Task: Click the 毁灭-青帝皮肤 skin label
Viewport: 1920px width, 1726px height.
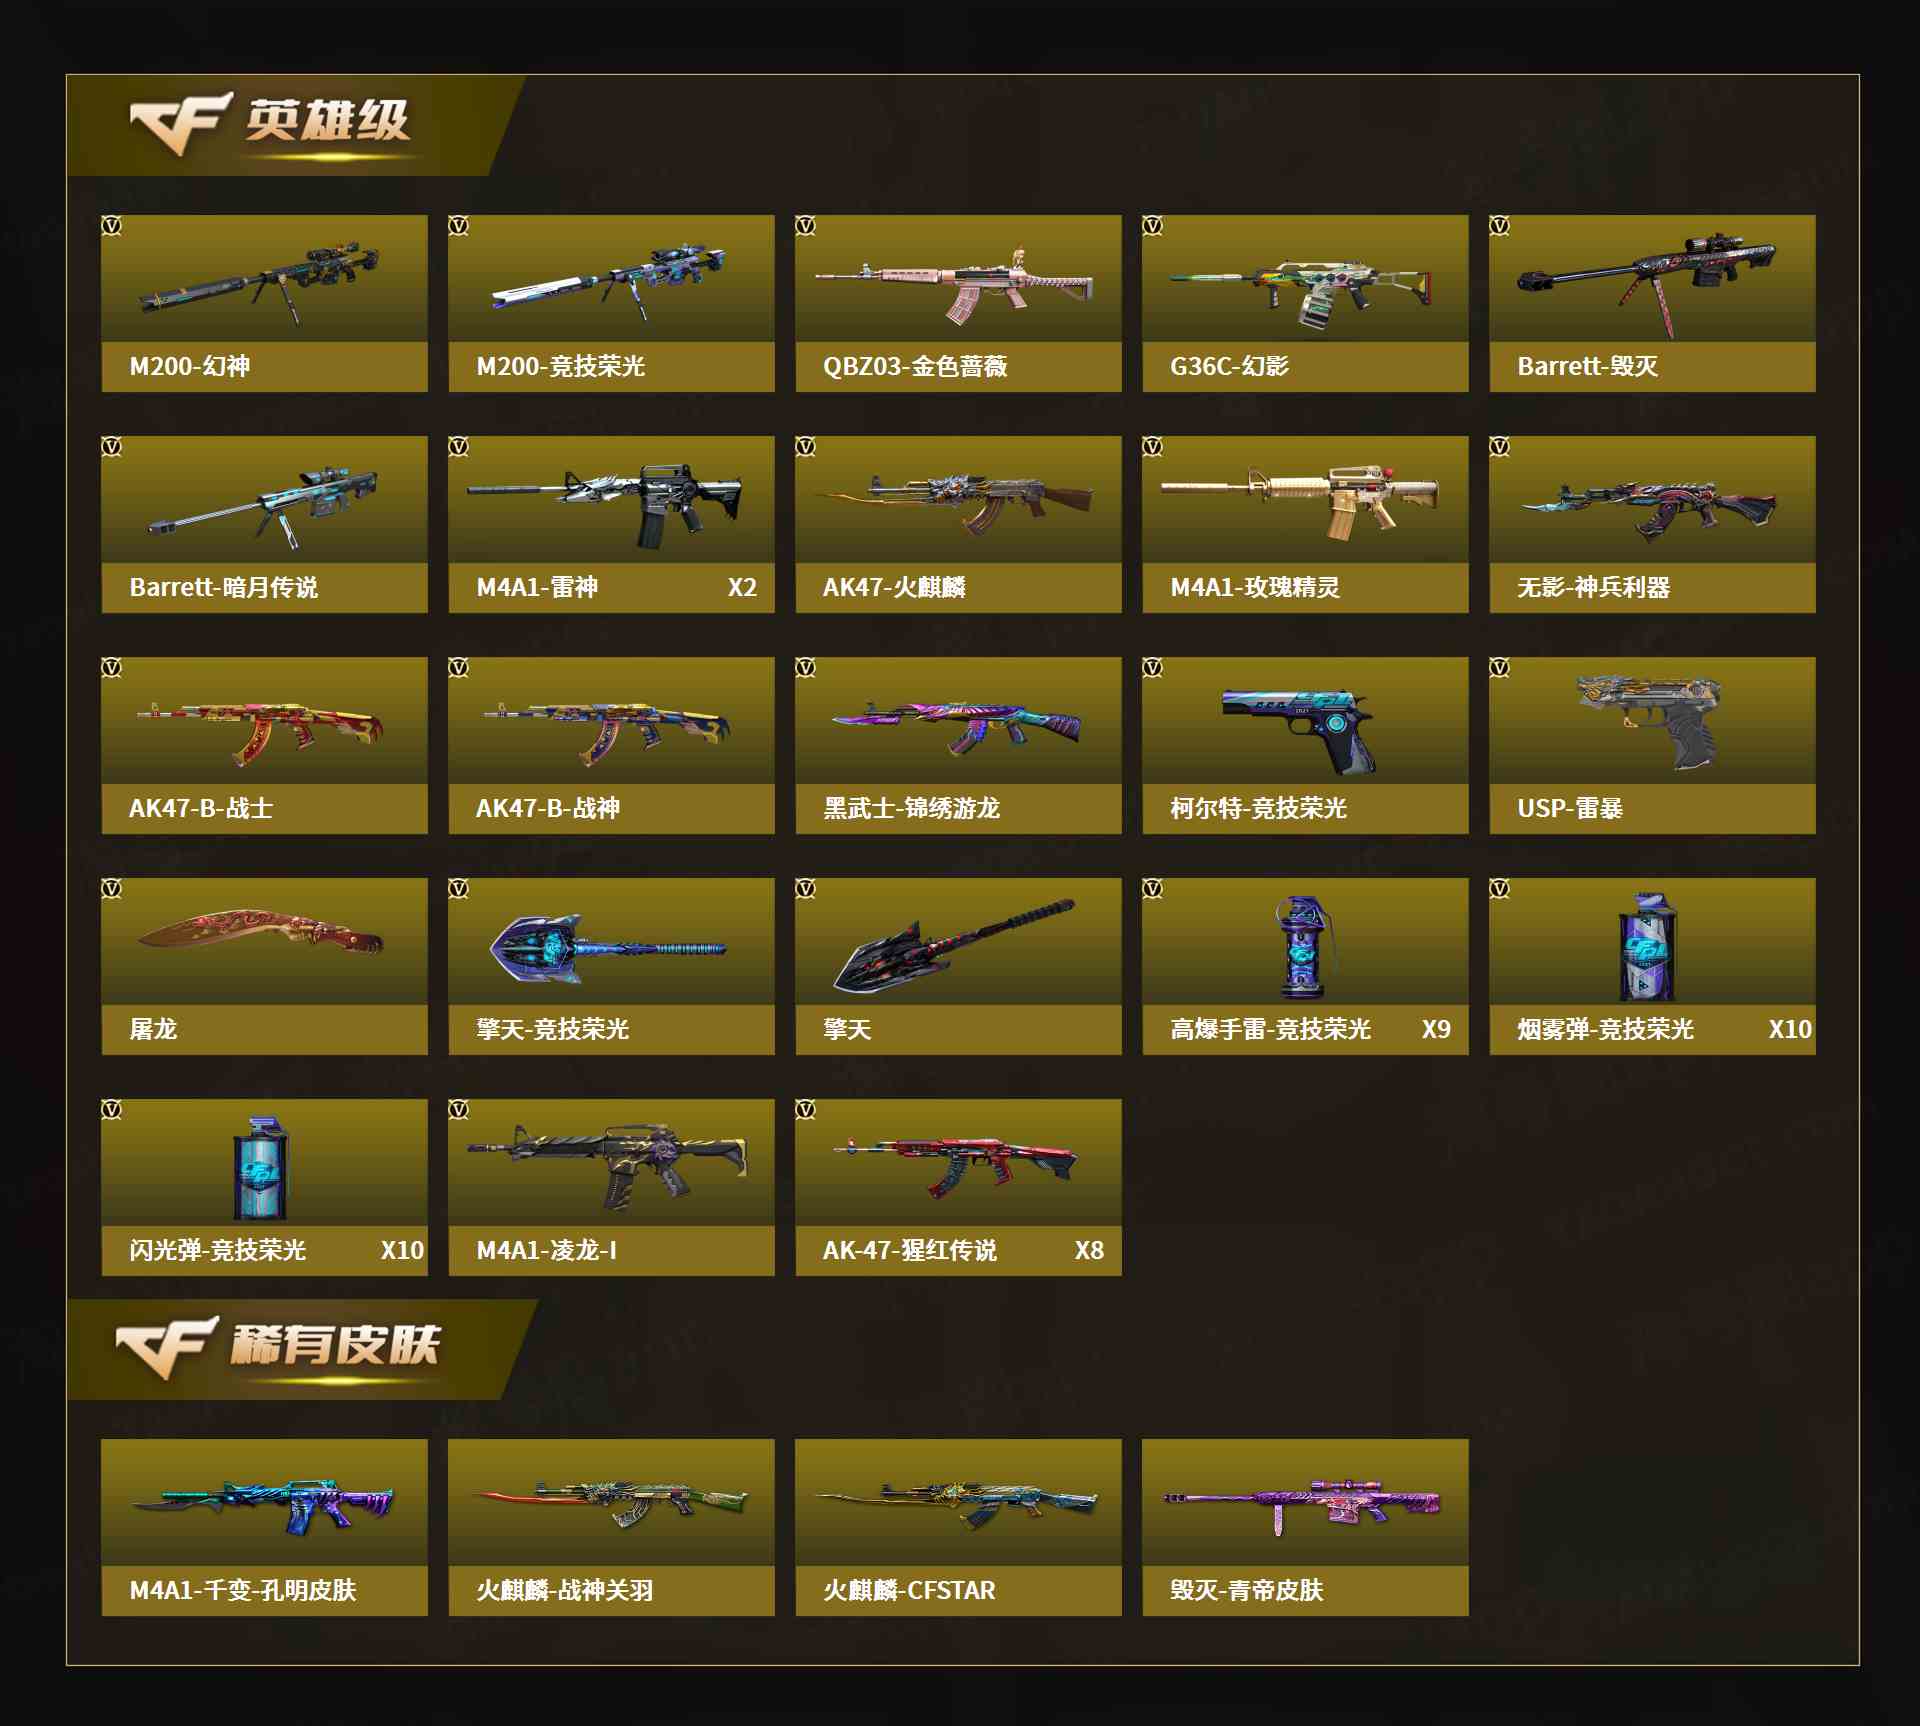Action: (x=1246, y=1590)
